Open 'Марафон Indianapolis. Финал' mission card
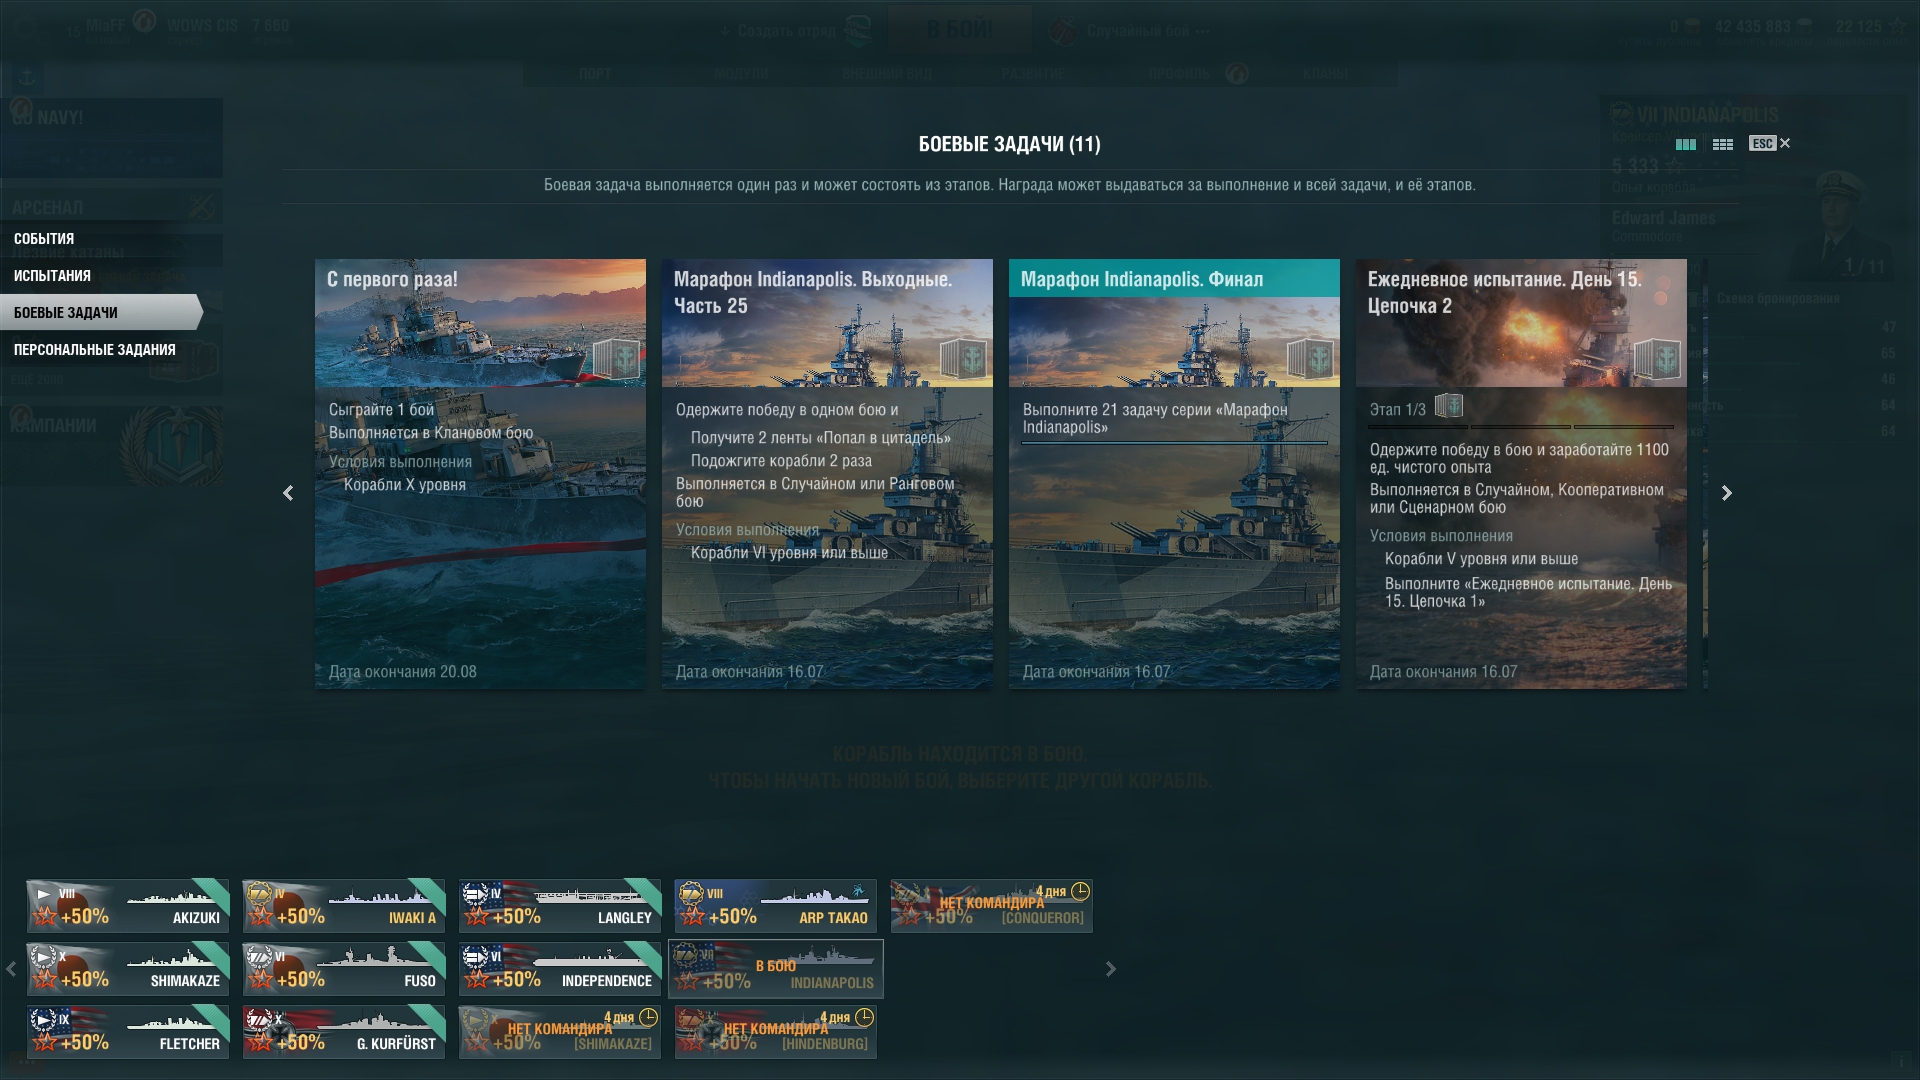 click(x=1174, y=473)
